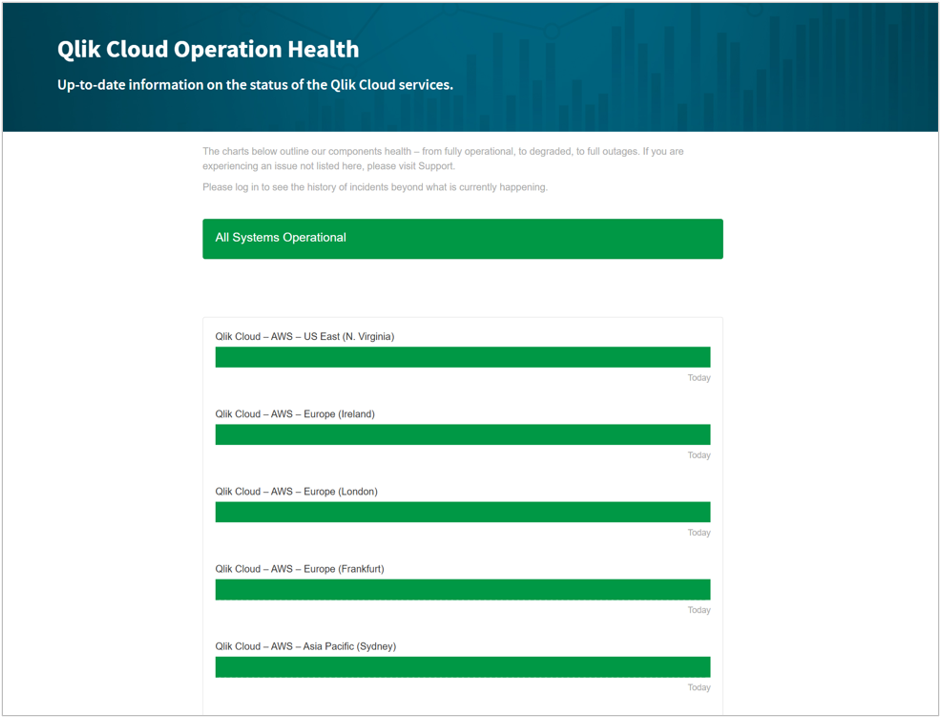Click the All Systems Operational banner
The image size is (941, 721).
pos(462,239)
